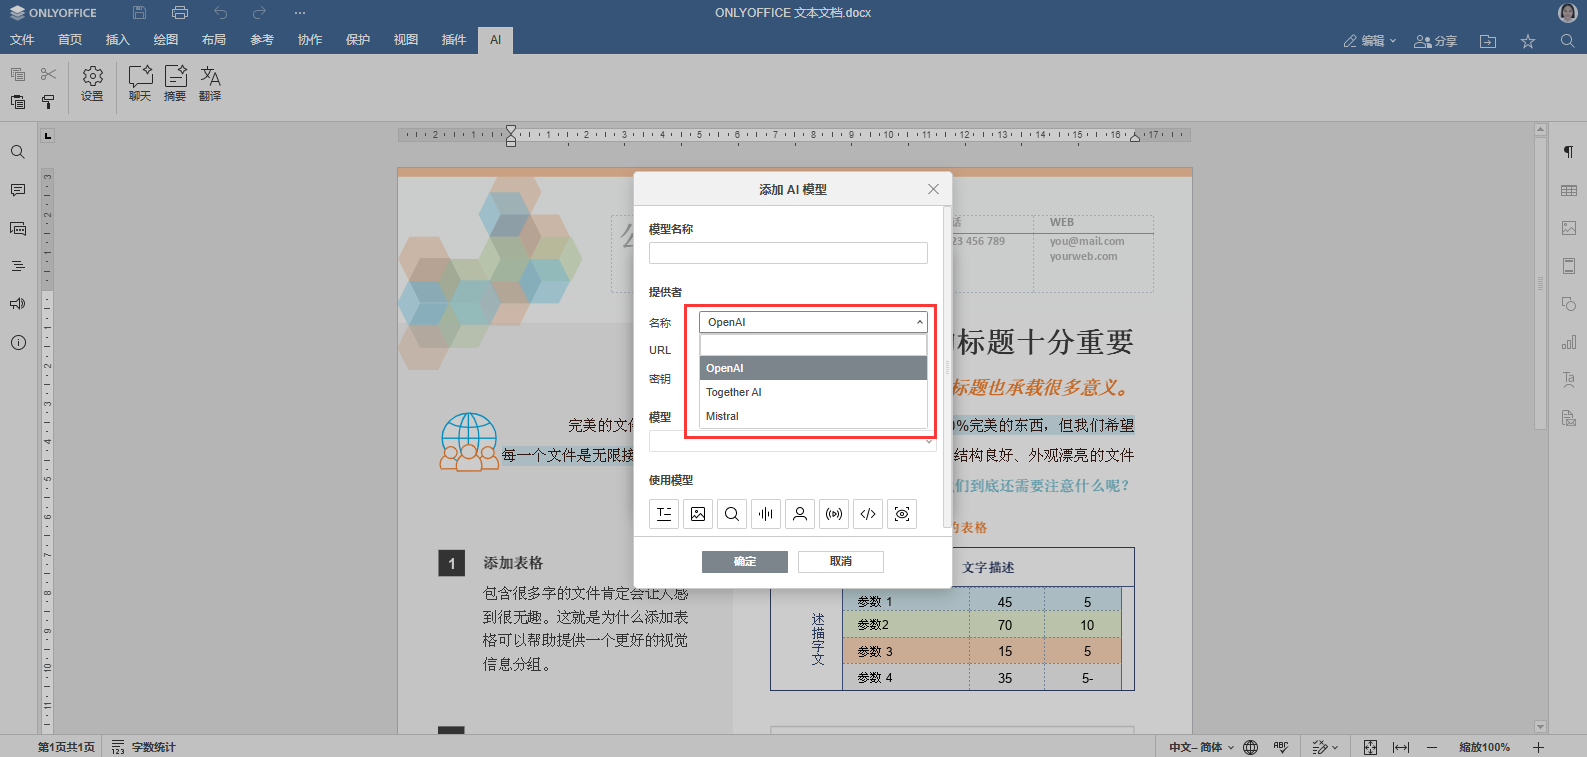Click the provider search field in dropdown
The height and width of the screenshot is (757, 1587).
(813, 345)
